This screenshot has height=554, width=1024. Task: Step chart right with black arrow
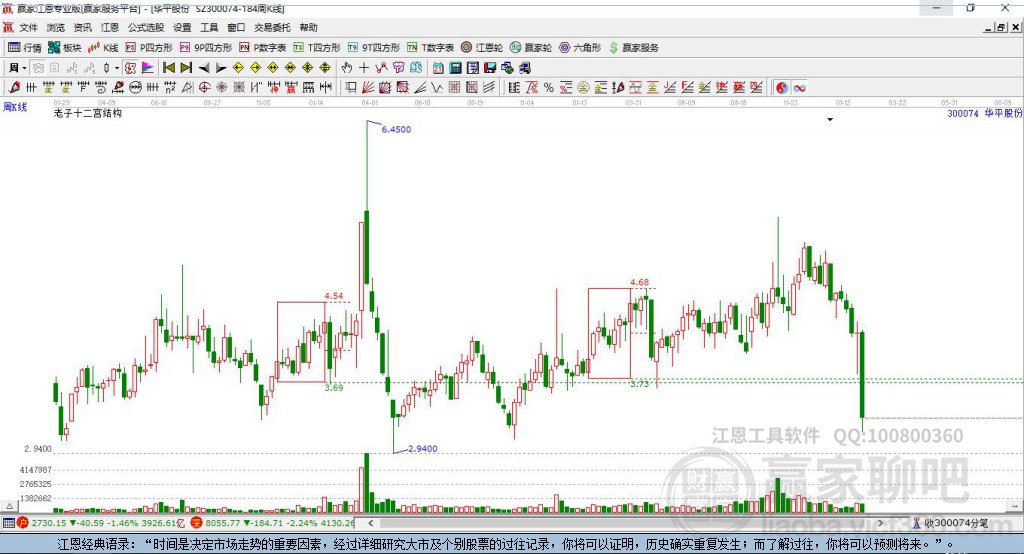(x=221, y=68)
